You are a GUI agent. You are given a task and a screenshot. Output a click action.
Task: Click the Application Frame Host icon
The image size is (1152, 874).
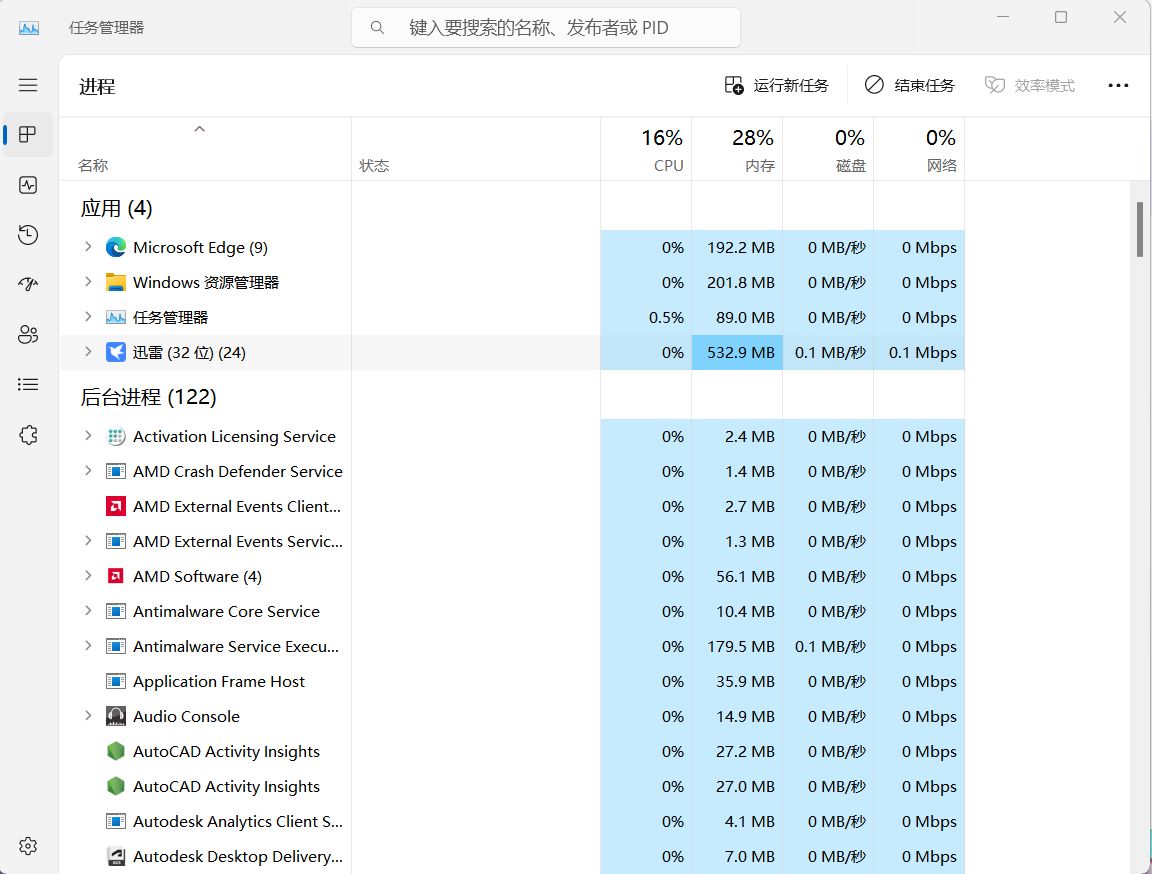point(115,682)
